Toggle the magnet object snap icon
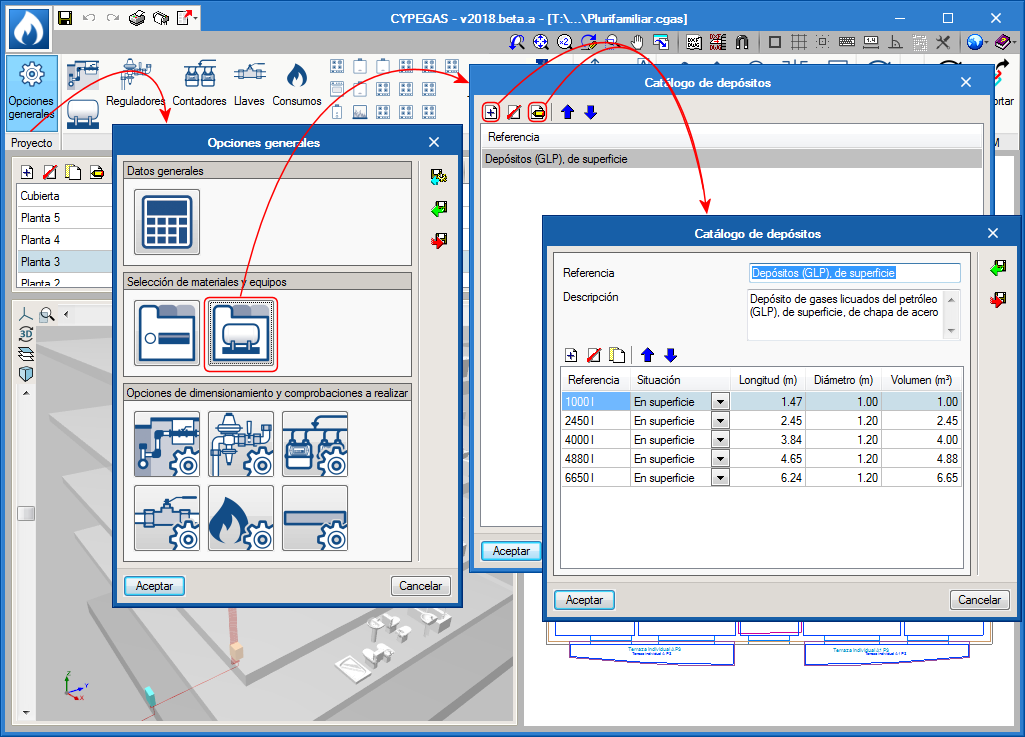Viewport: 1025px width, 737px height. tap(742, 43)
